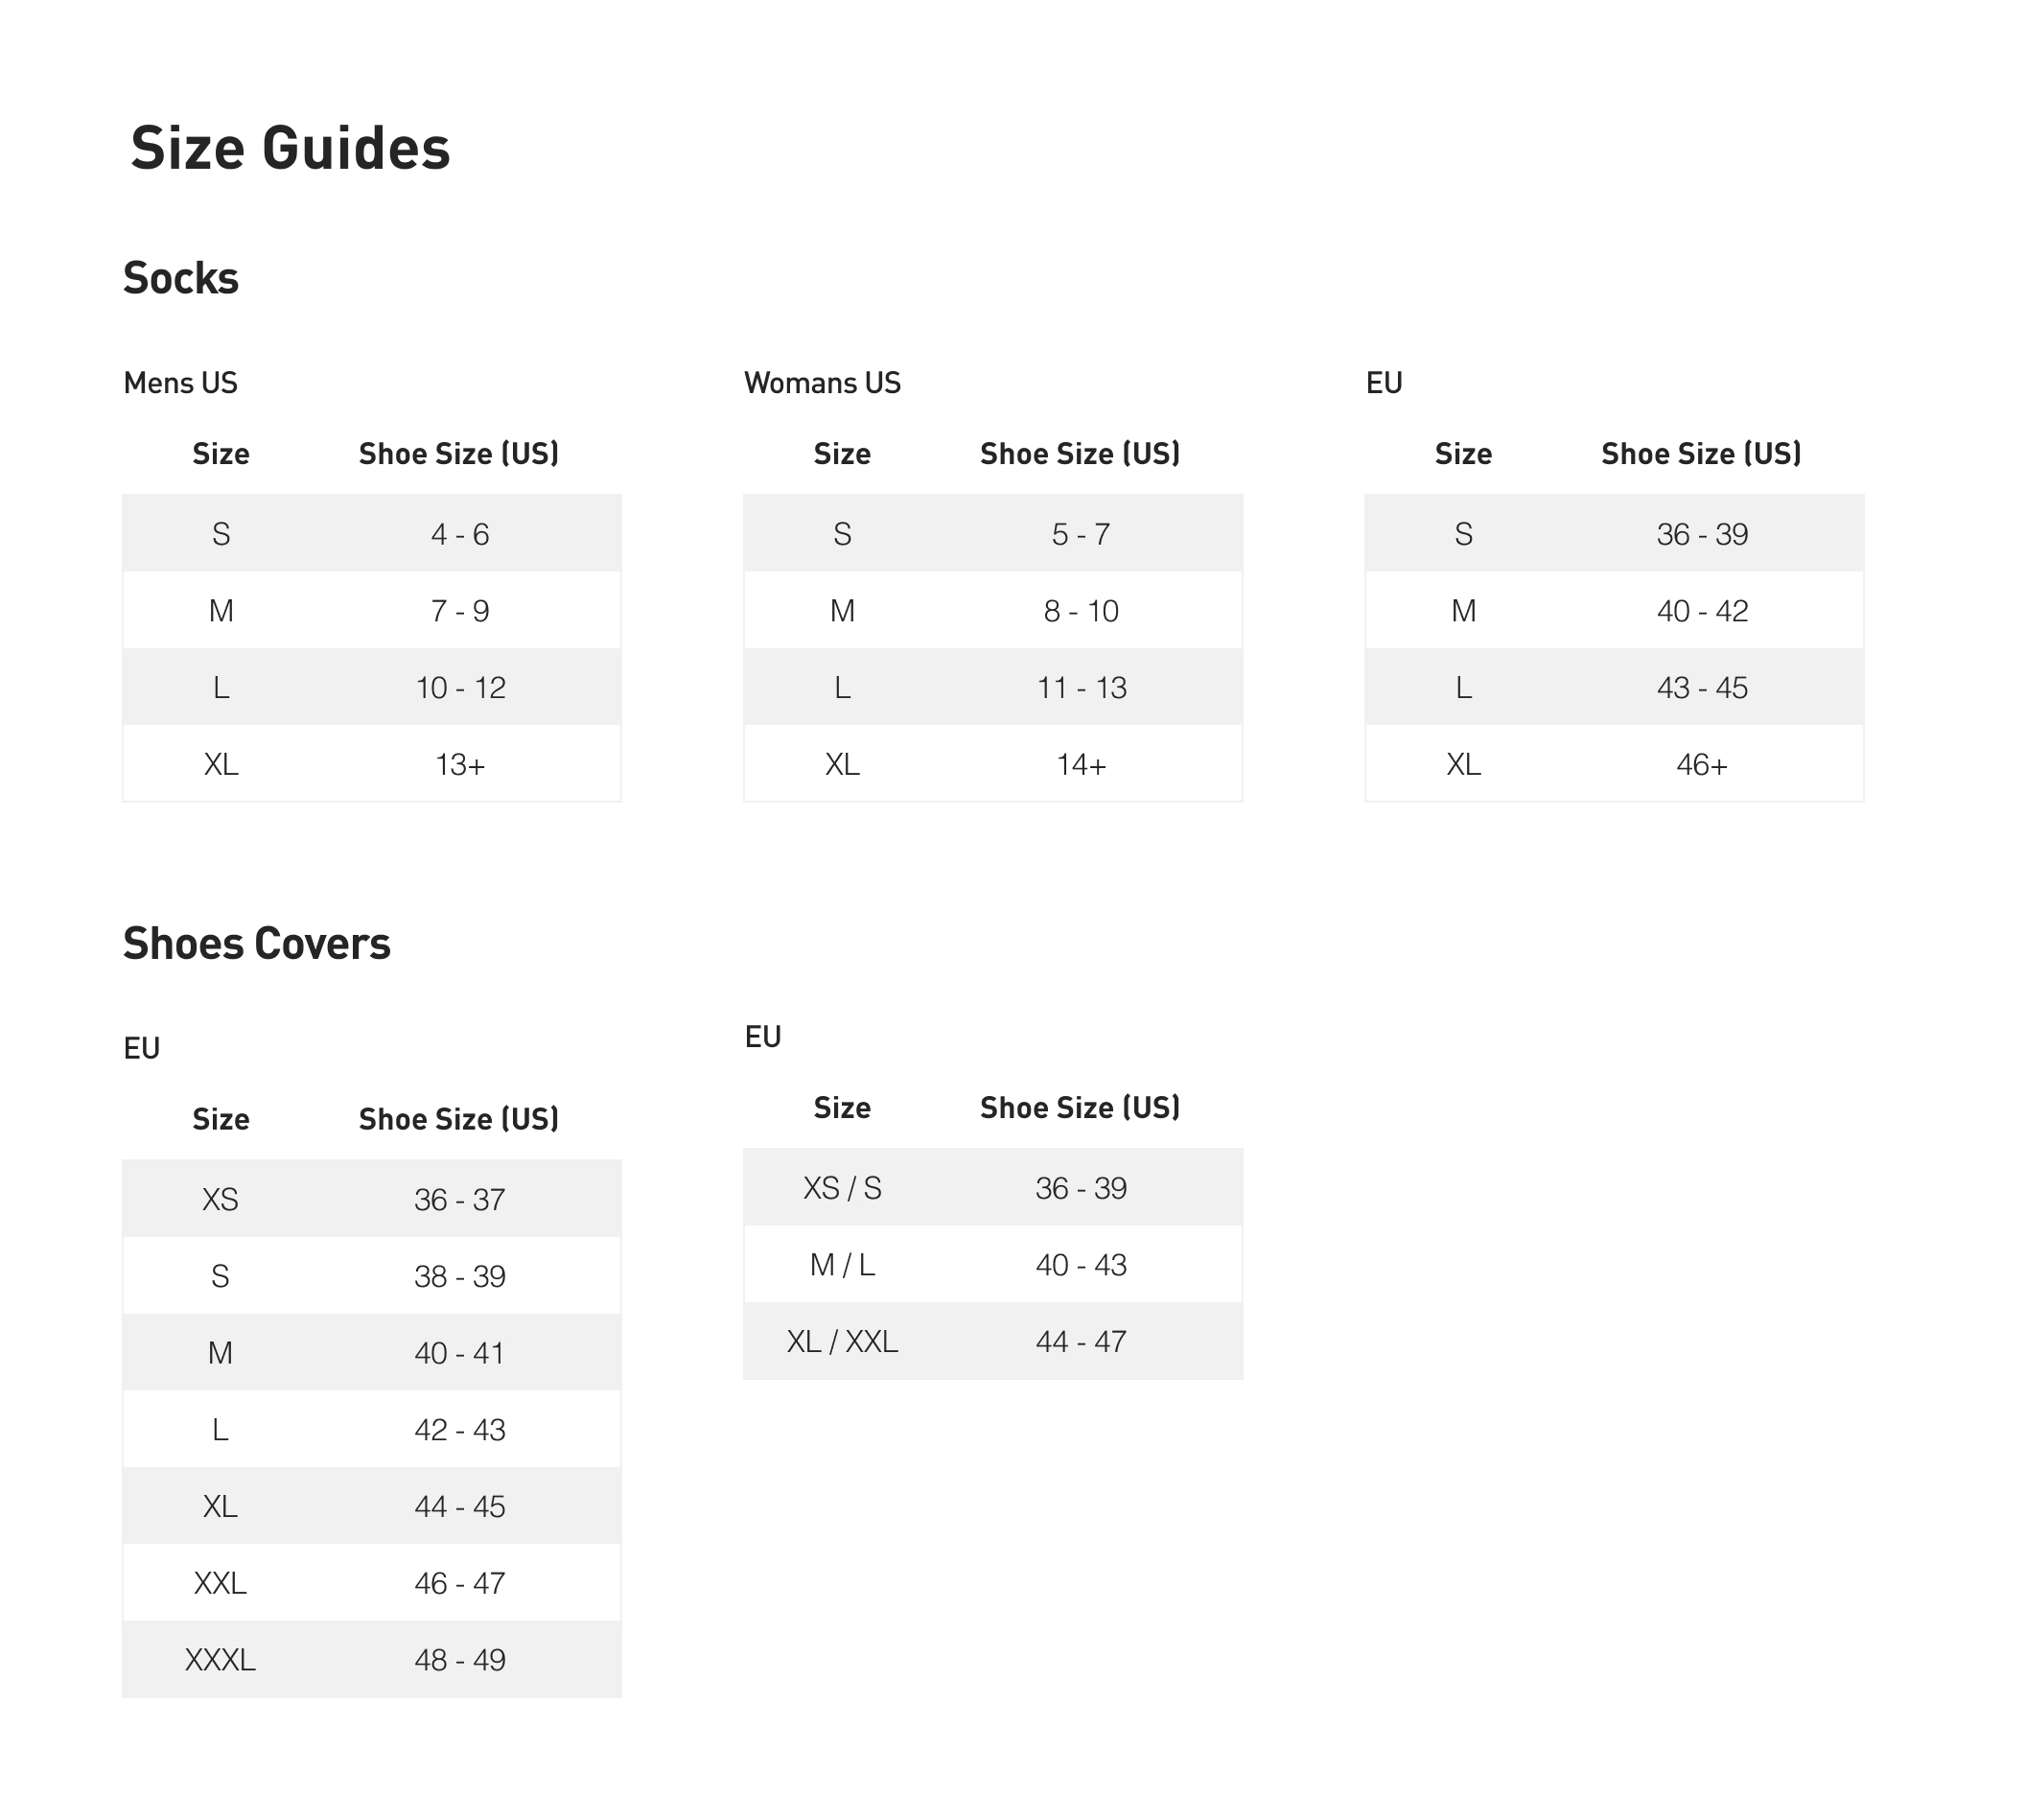Click the XL / XXL size row label

click(842, 1341)
